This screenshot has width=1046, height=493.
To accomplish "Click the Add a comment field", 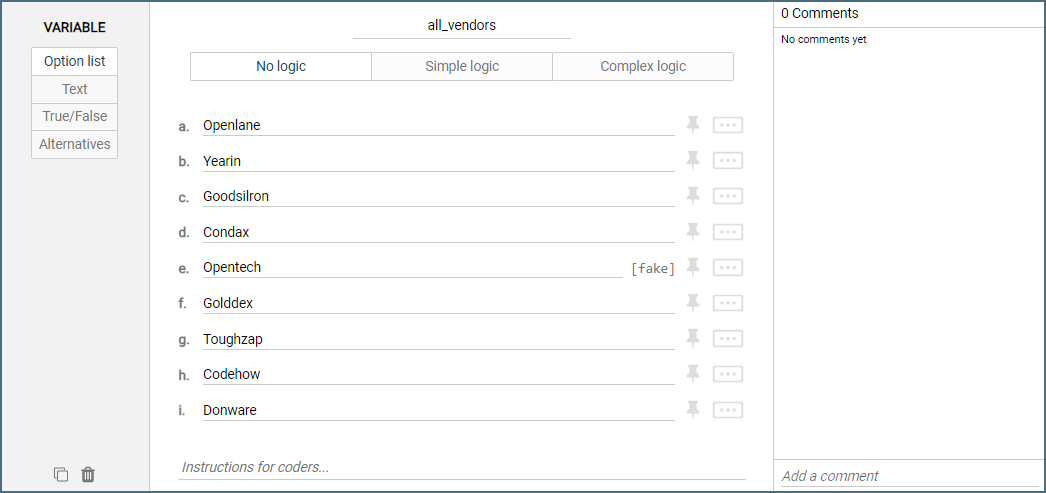I will point(909,476).
